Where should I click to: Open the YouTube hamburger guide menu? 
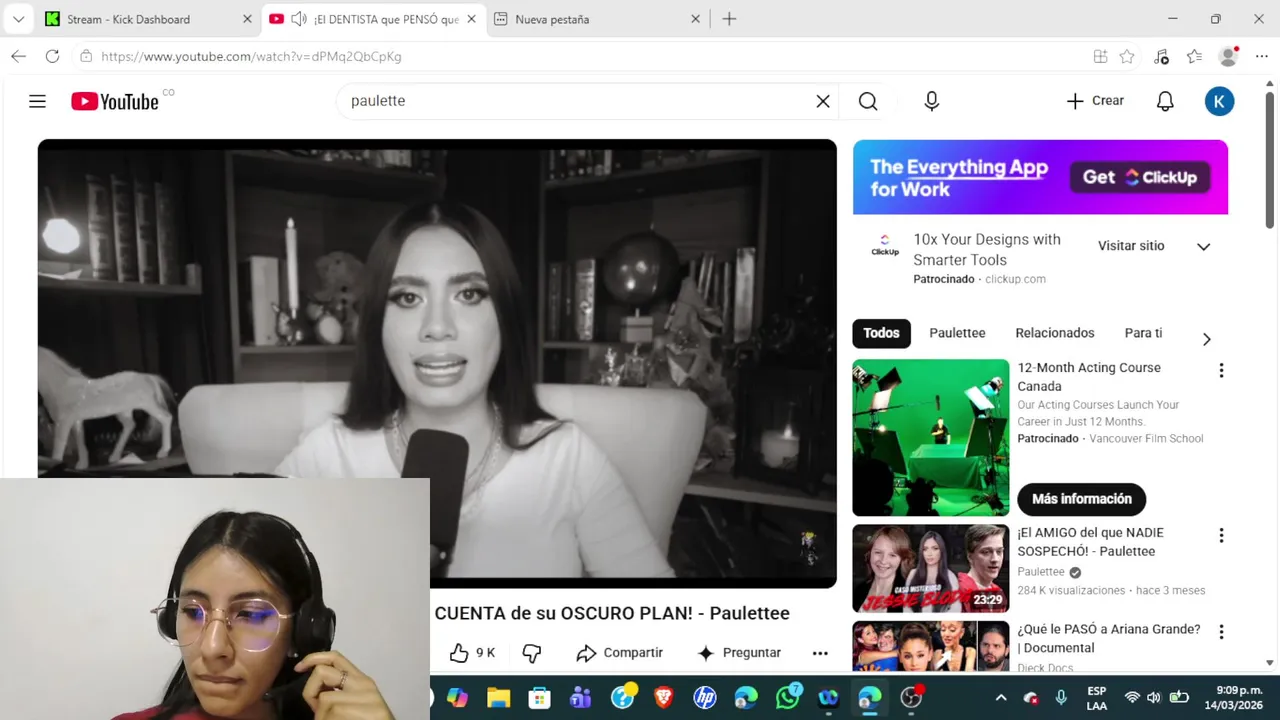pos(37,101)
